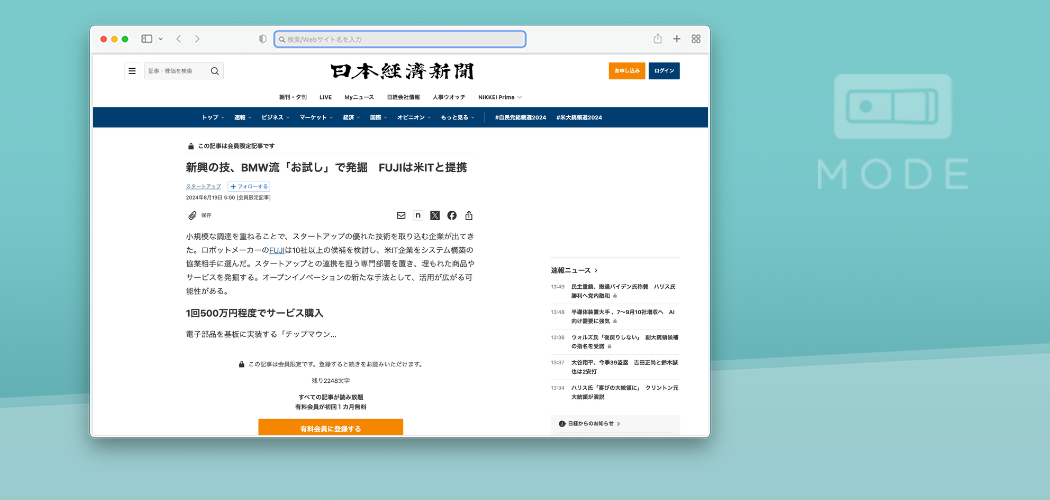Toggle follow for スタートアップ topic
This screenshot has height=500, width=1050.
(x=249, y=186)
